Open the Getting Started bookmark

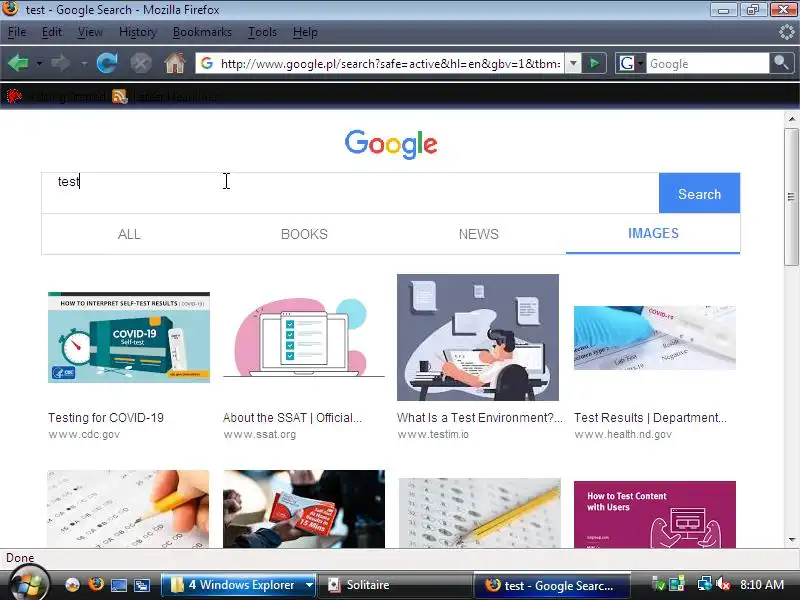(56, 96)
